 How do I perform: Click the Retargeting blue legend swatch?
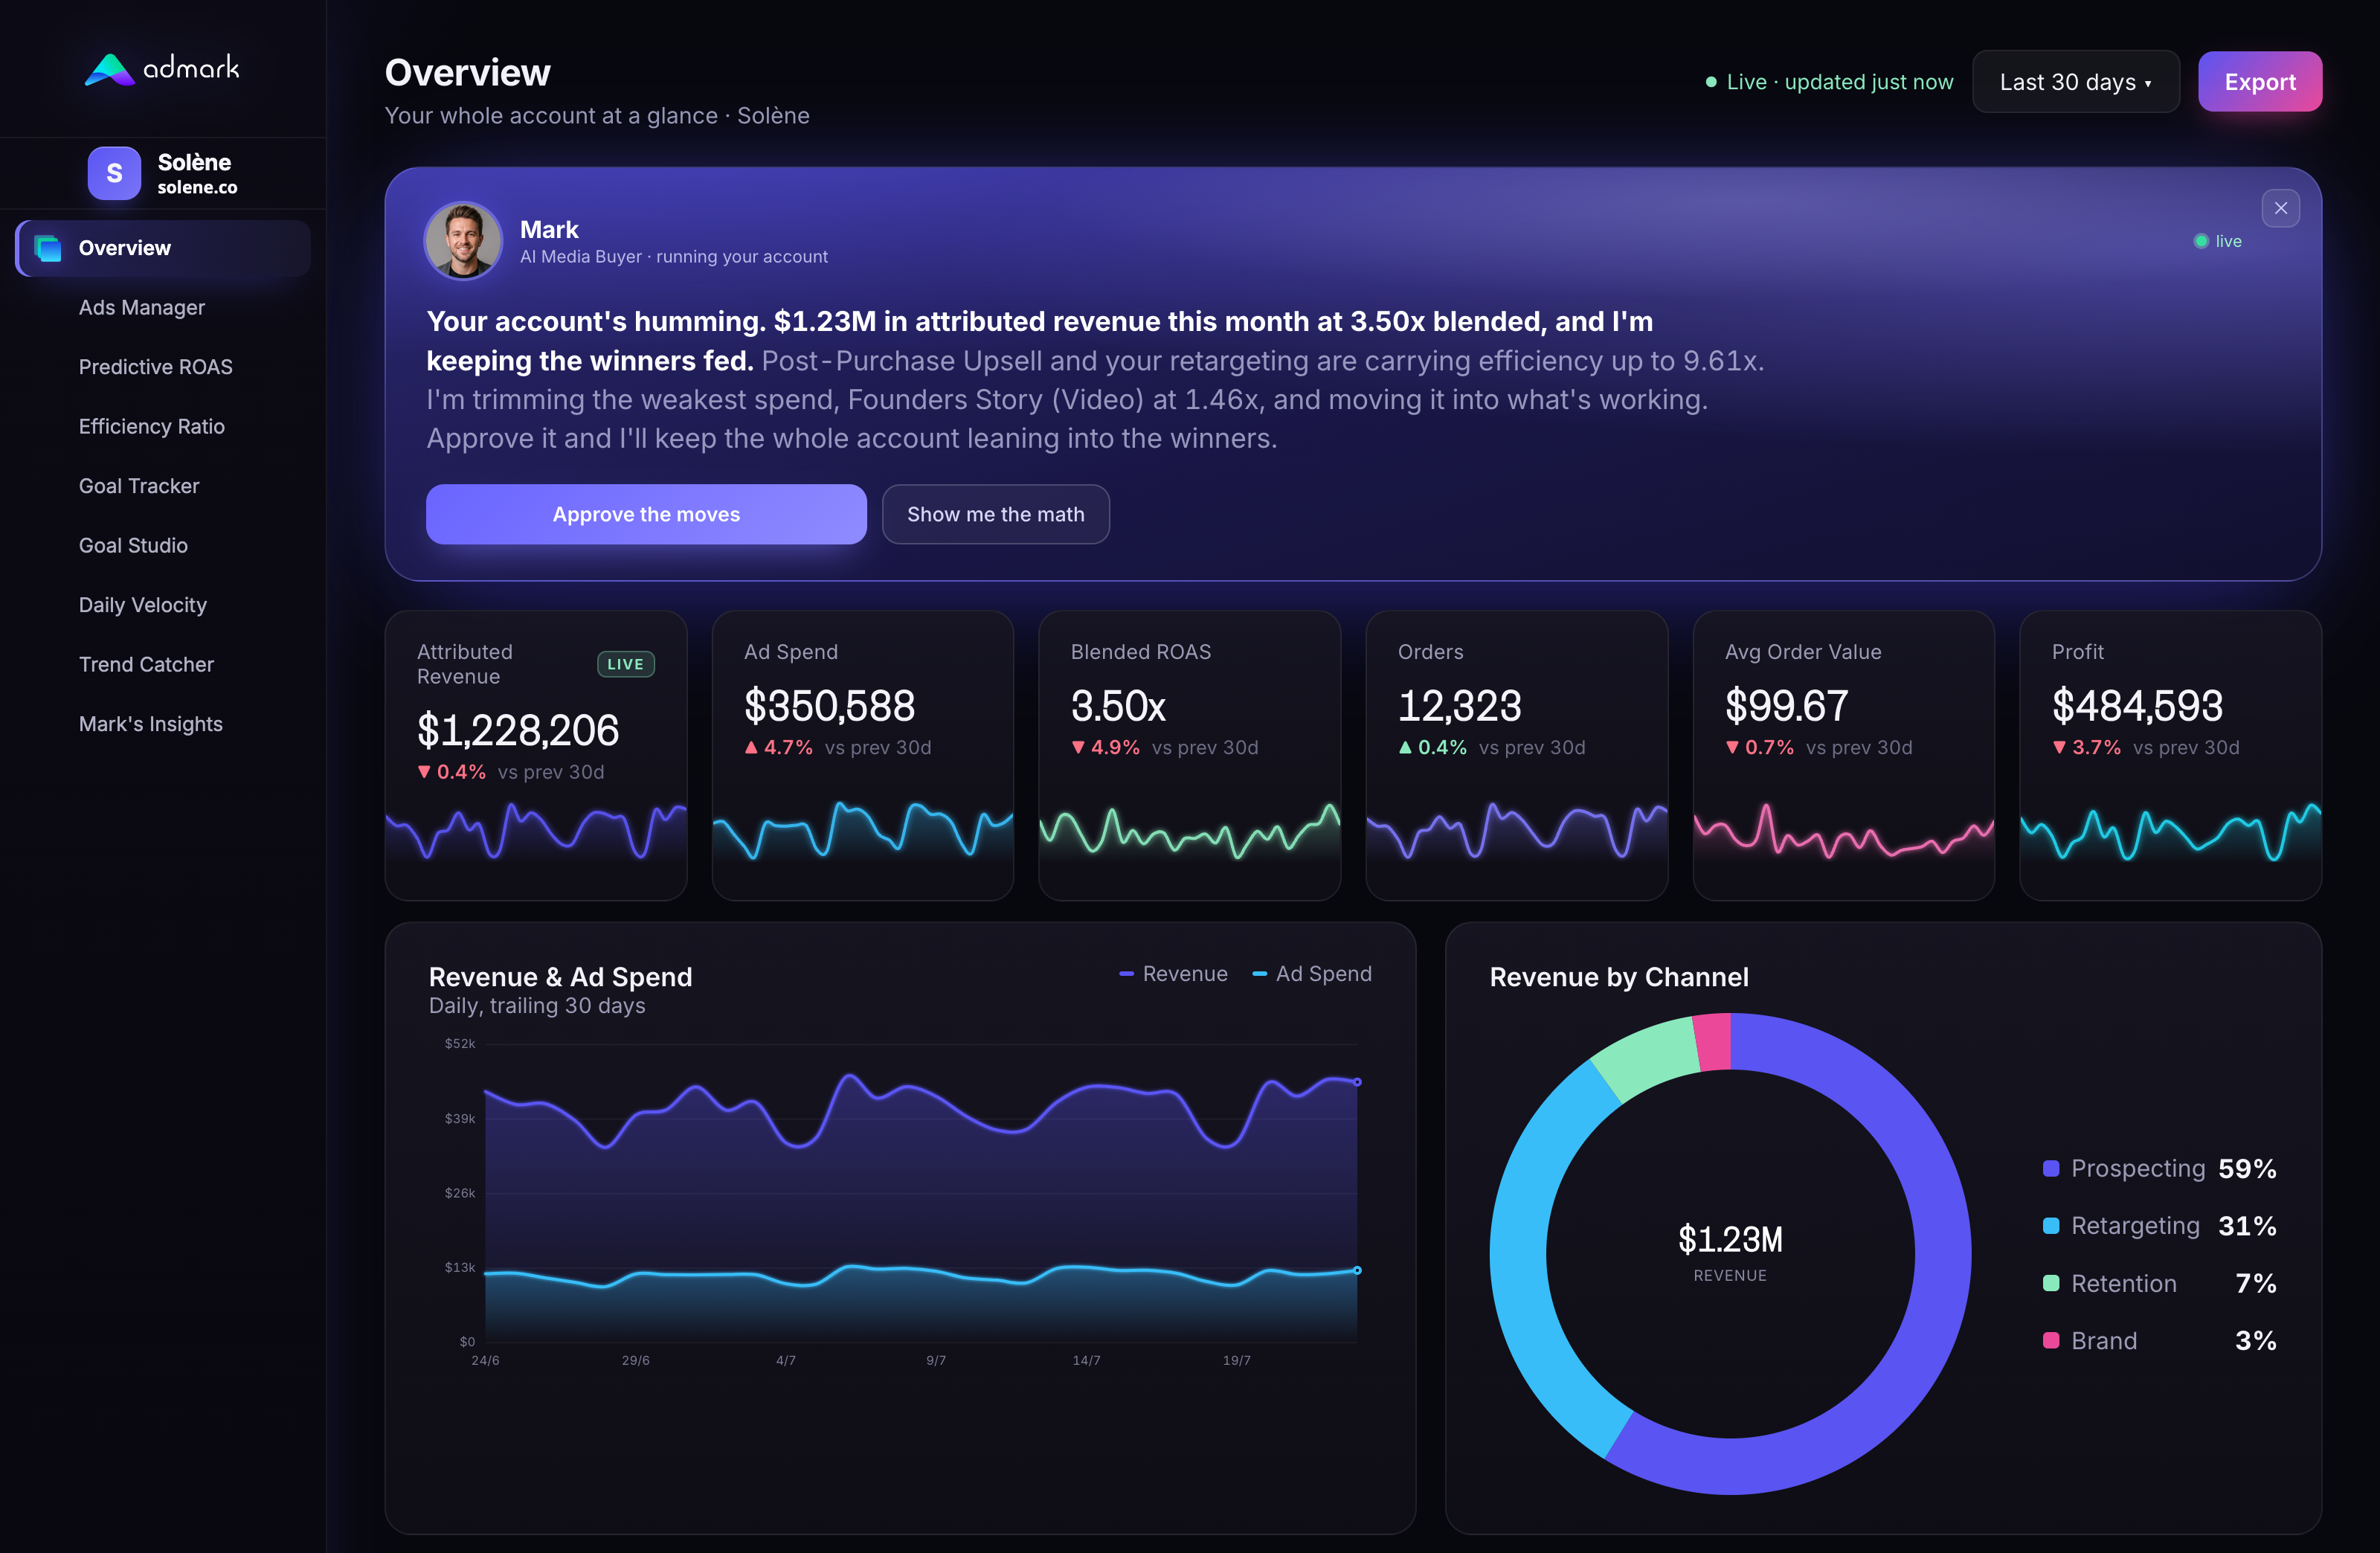2050,1226
